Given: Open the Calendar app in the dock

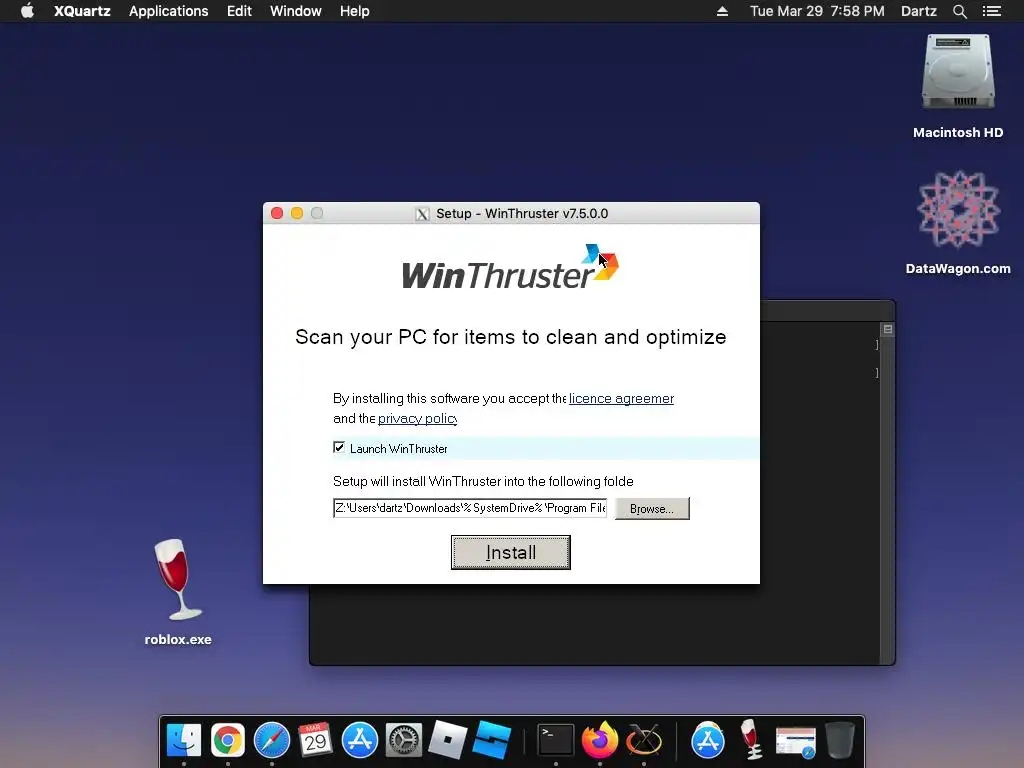Looking at the screenshot, I should [x=315, y=740].
